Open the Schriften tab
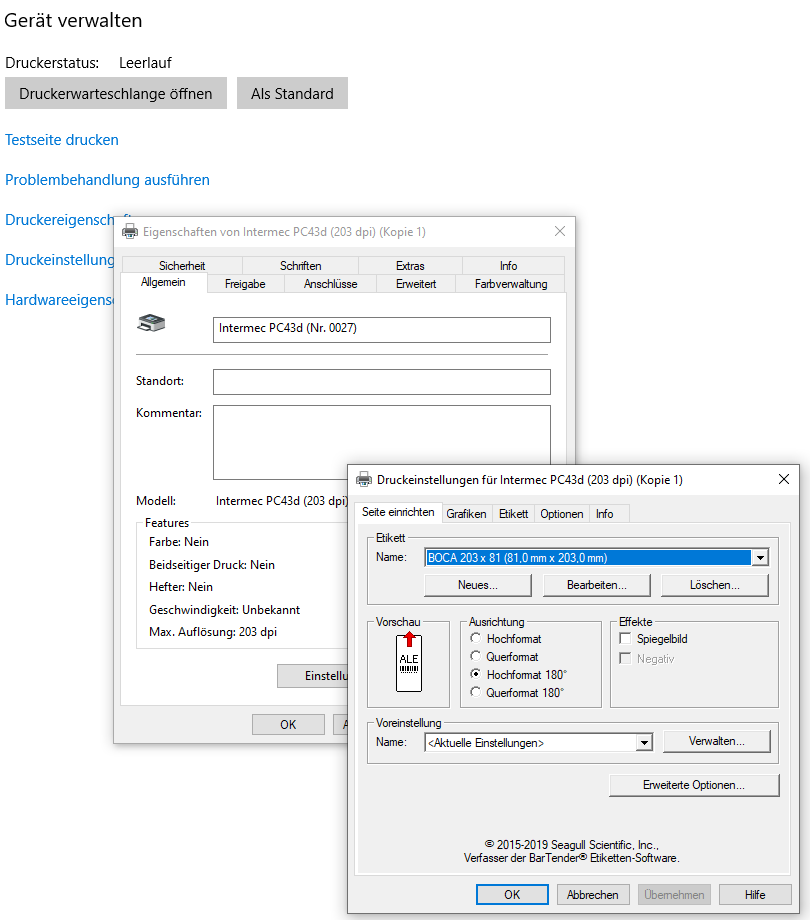This screenshot has height=920, width=810. pos(300,266)
